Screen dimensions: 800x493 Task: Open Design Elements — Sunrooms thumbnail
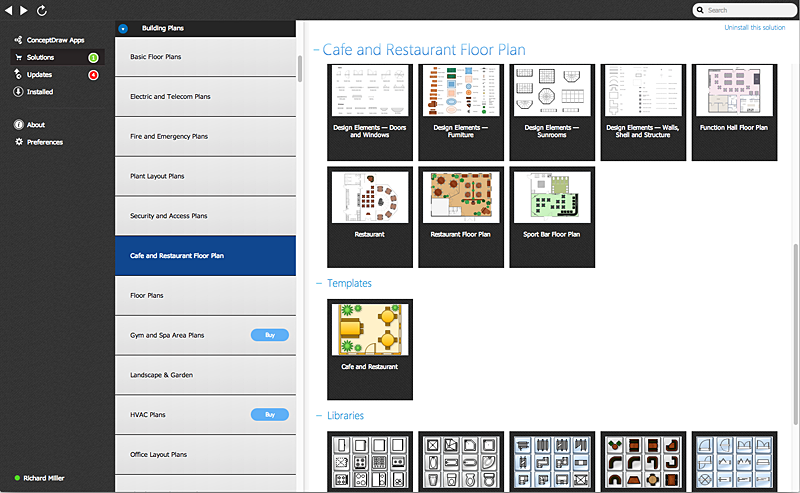click(x=552, y=112)
